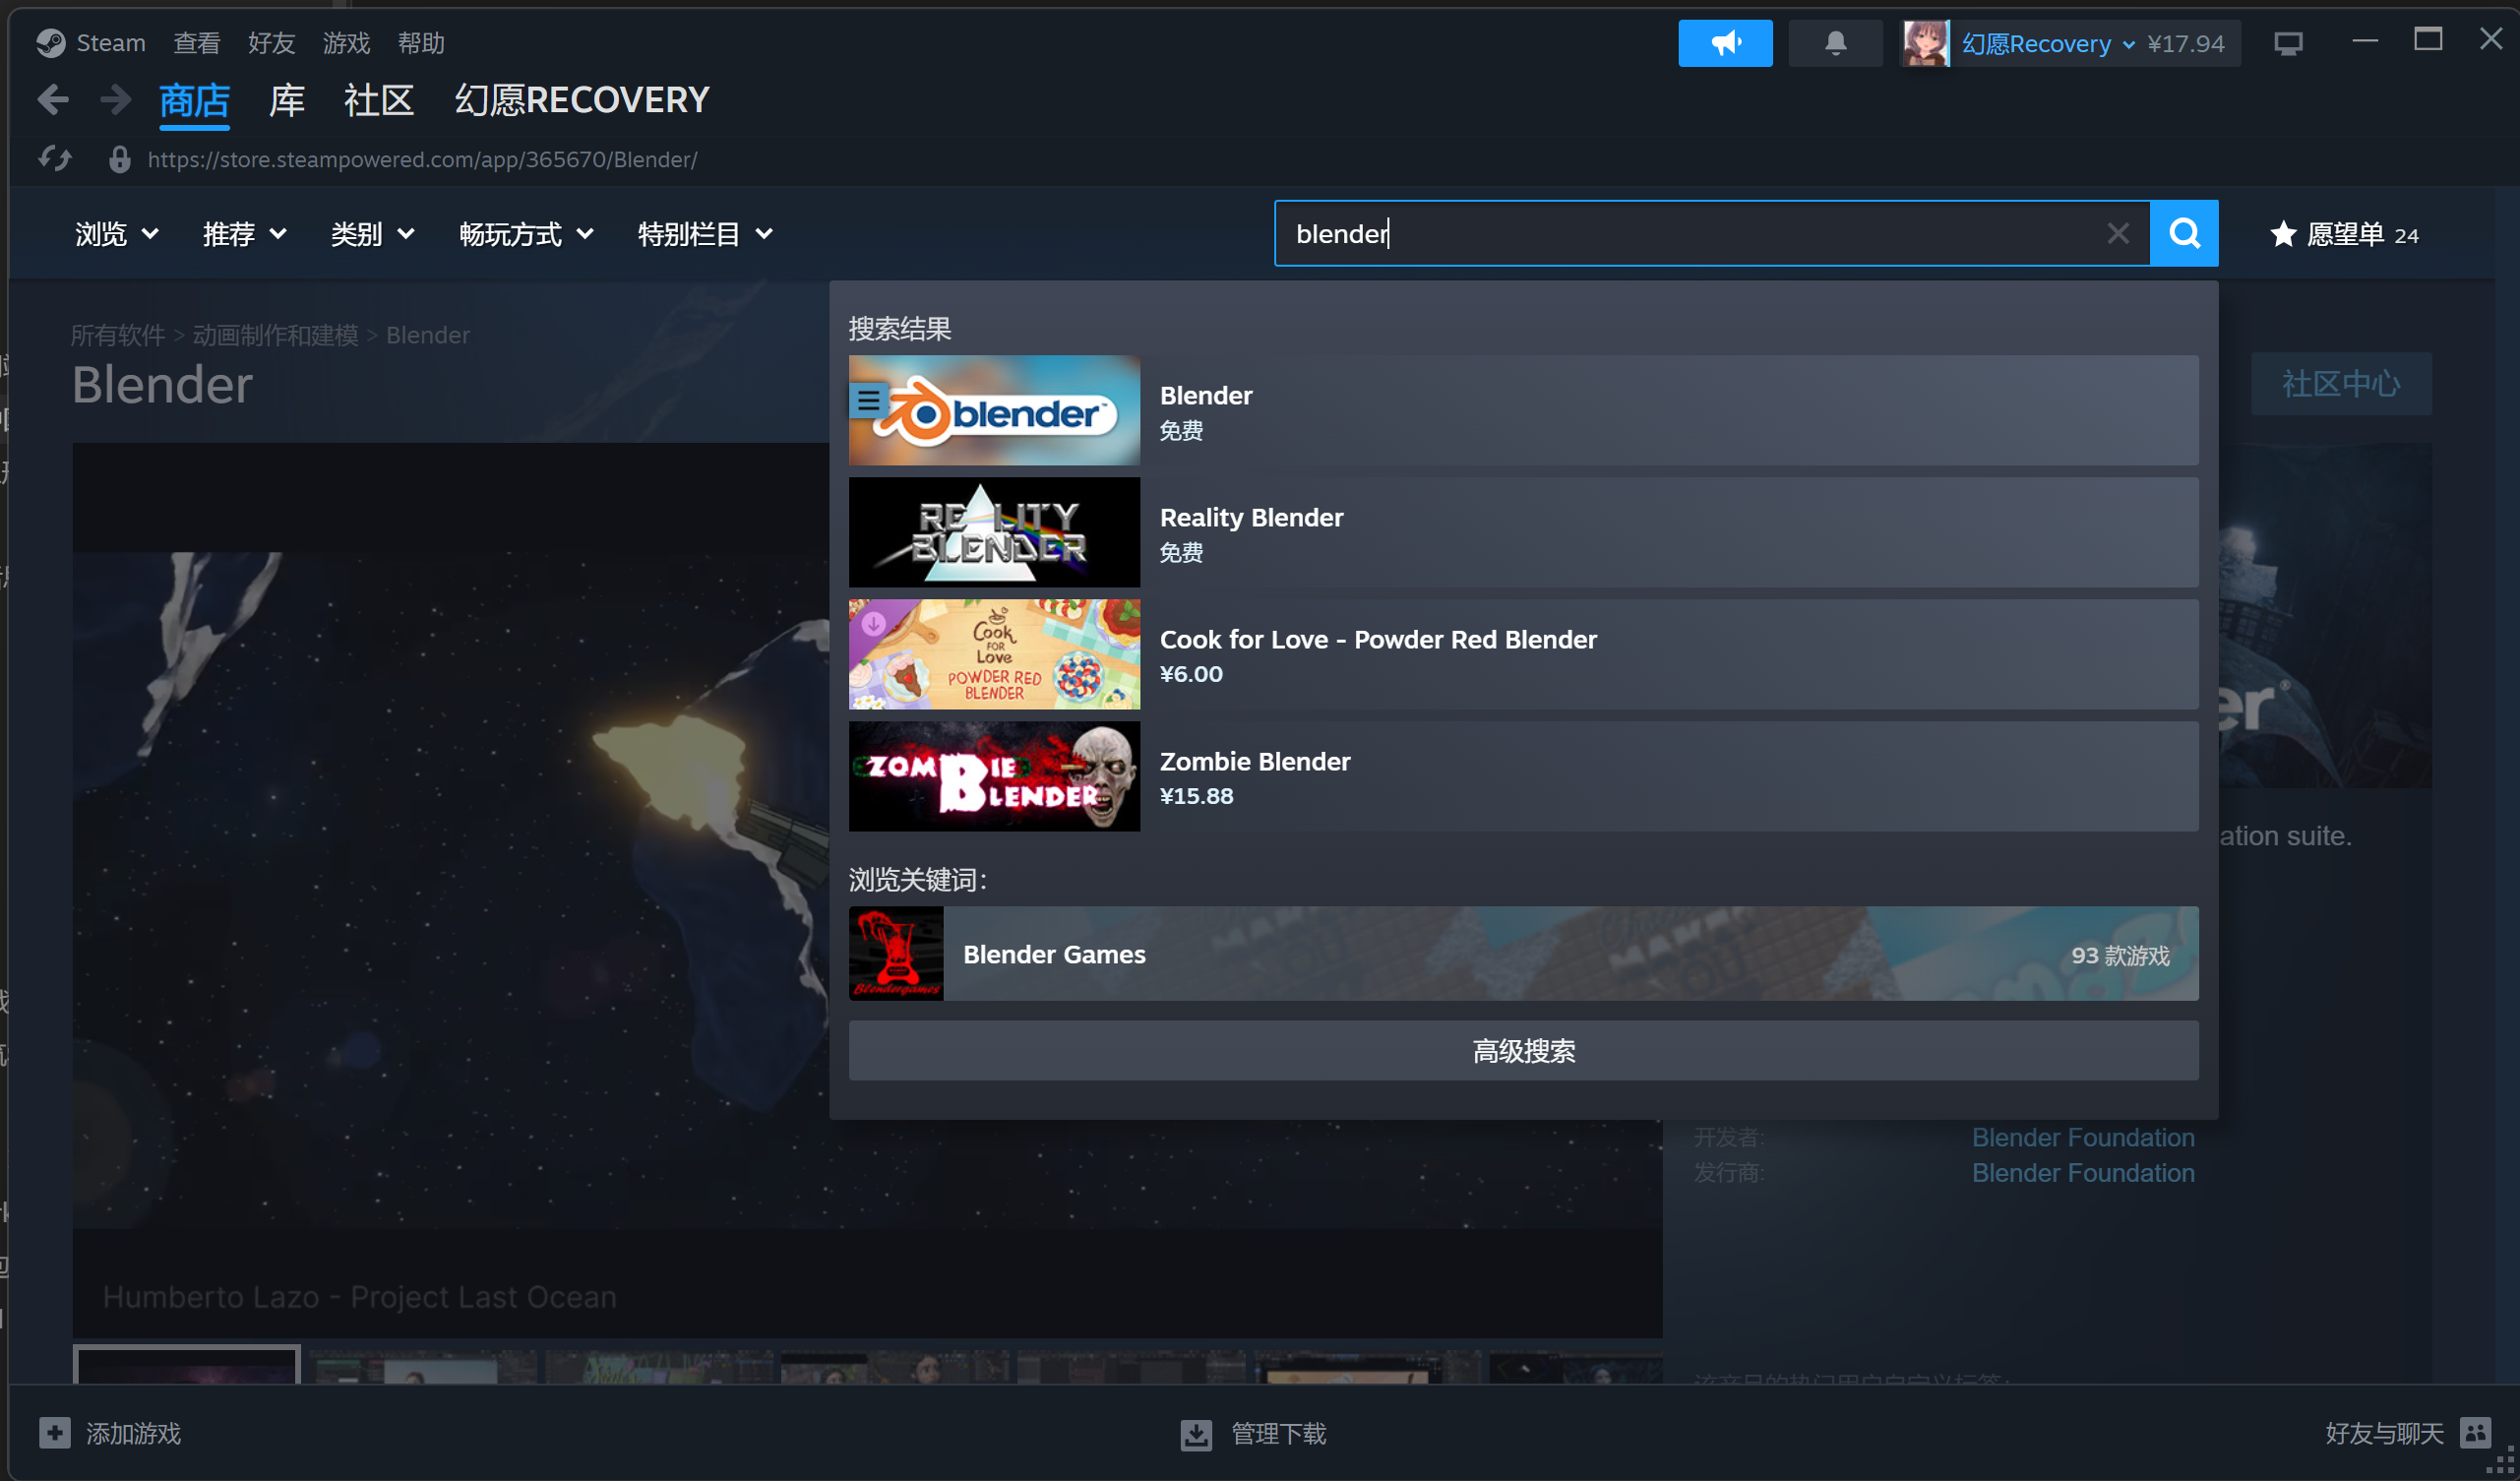Click the Zombie Blender thumbnail
Screen dimensions: 2520x1481
pyautogui.click(x=994, y=776)
